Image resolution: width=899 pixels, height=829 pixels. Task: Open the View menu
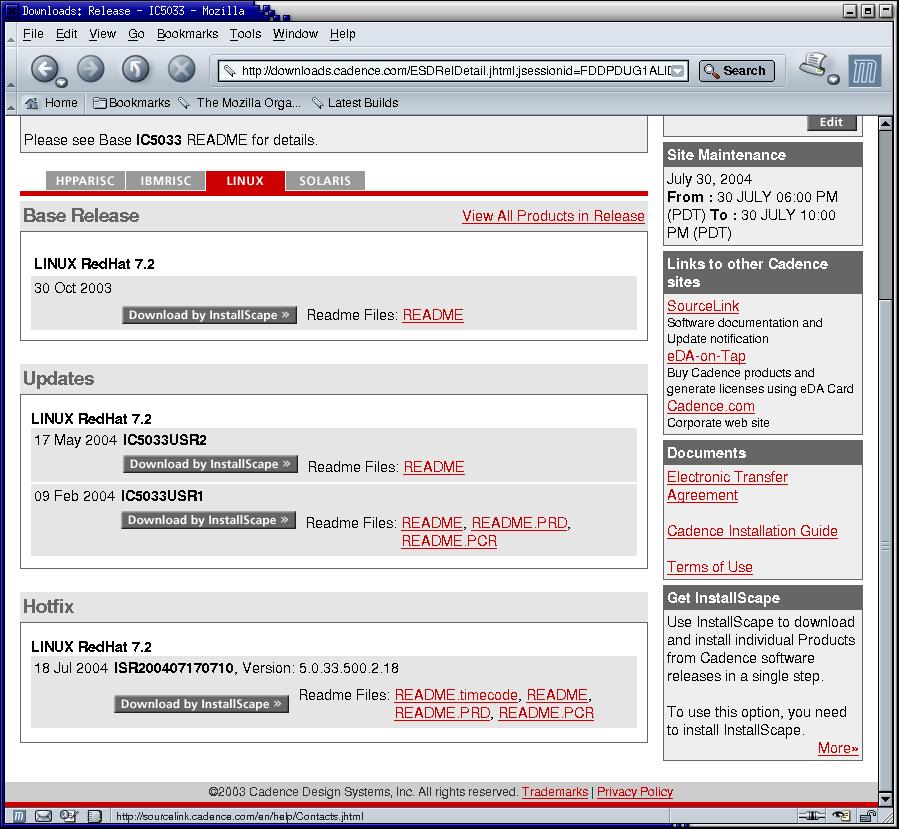click(103, 34)
